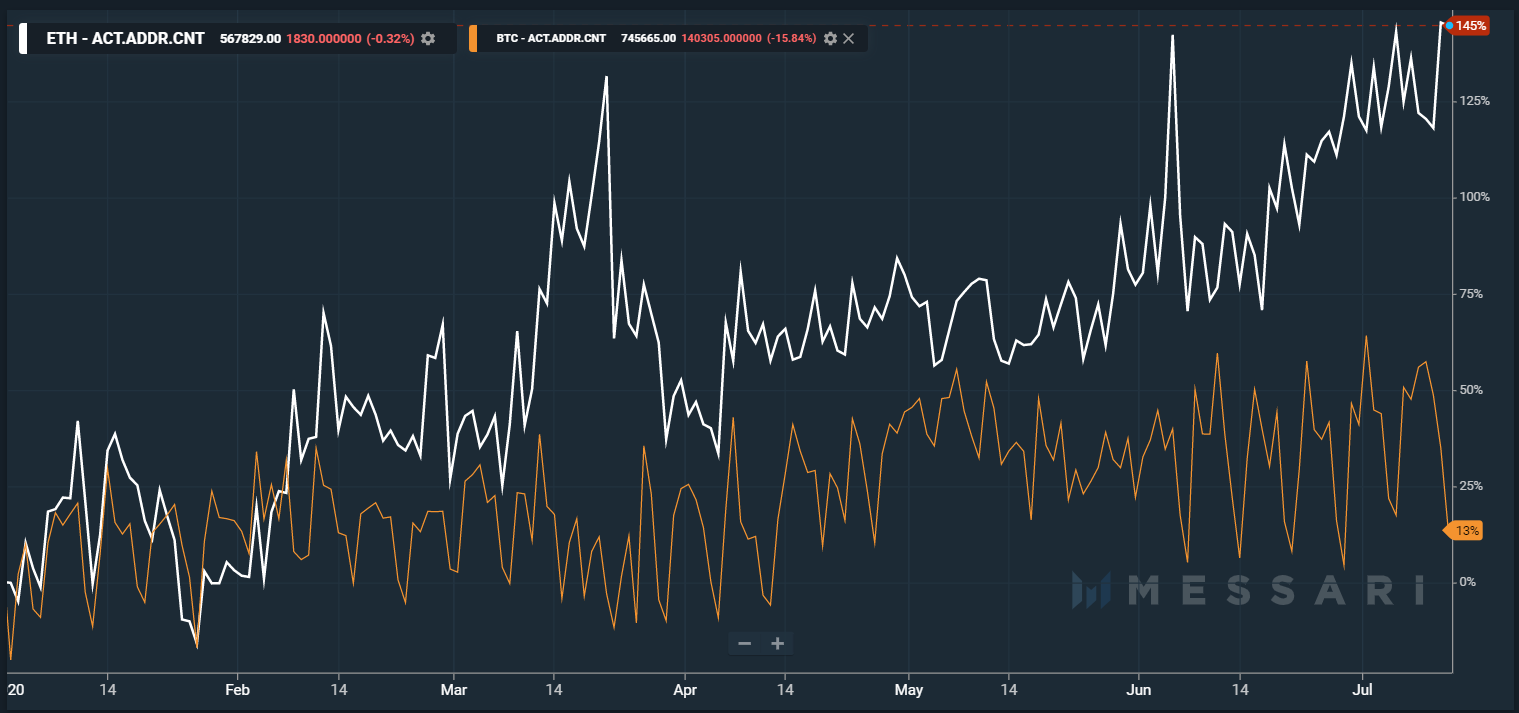Click the orange BTC color swatch
This screenshot has height=713, width=1519.
tap(473, 38)
